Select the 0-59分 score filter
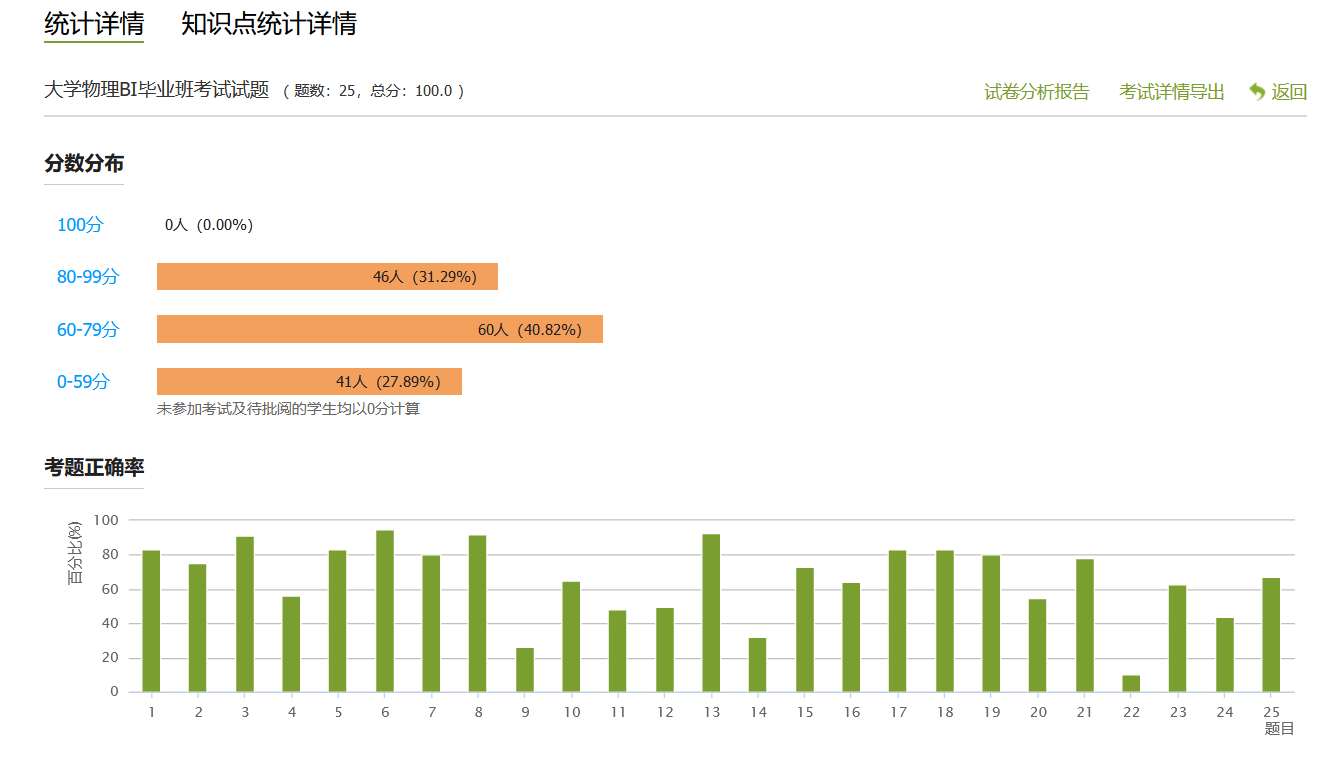 point(82,381)
